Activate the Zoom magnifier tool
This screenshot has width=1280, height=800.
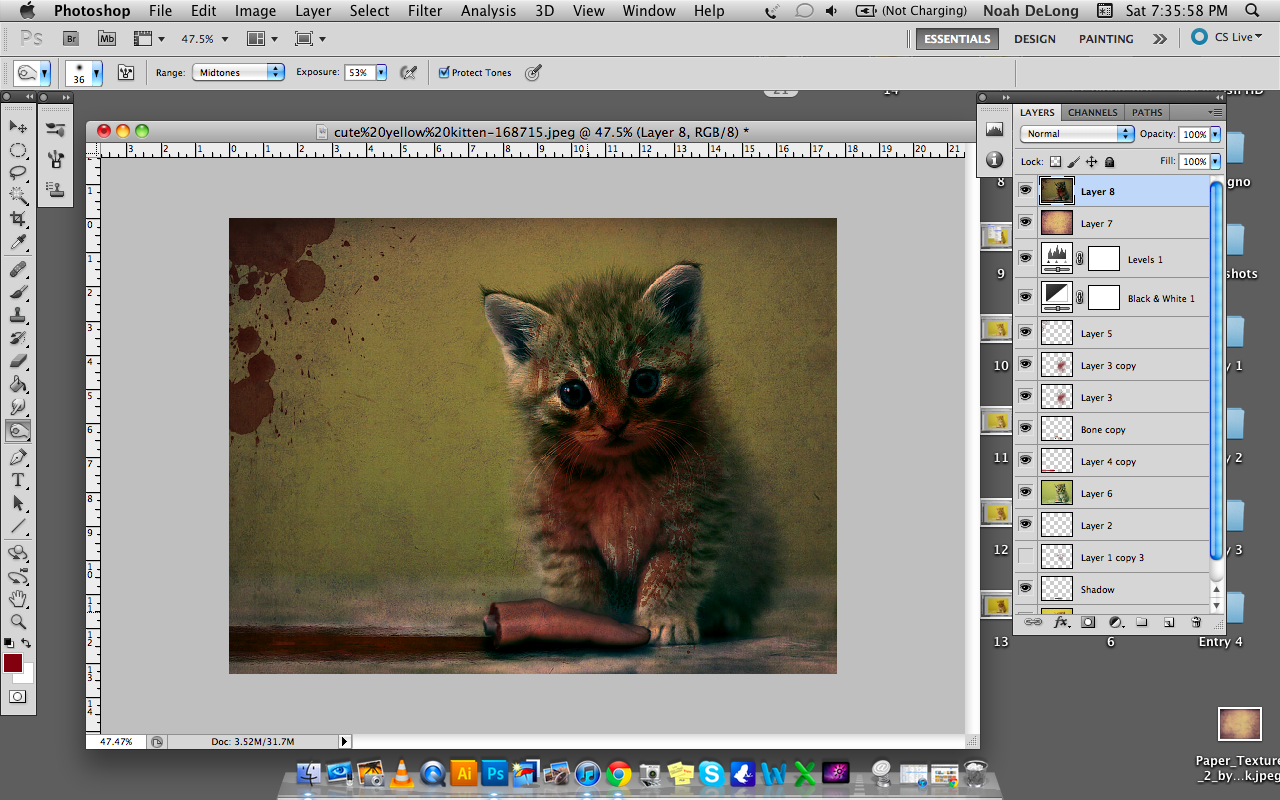[18, 622]
